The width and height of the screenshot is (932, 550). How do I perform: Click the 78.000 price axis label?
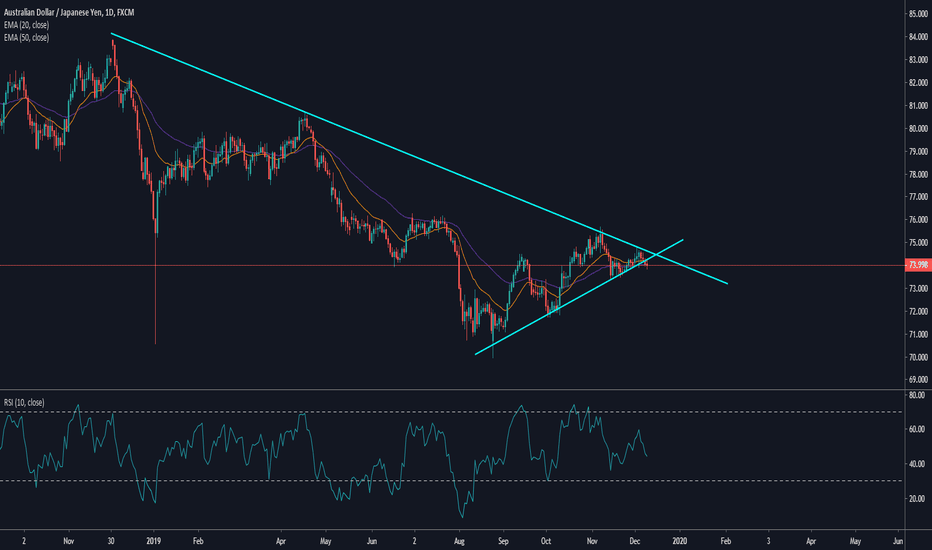(x=918, y=174)
